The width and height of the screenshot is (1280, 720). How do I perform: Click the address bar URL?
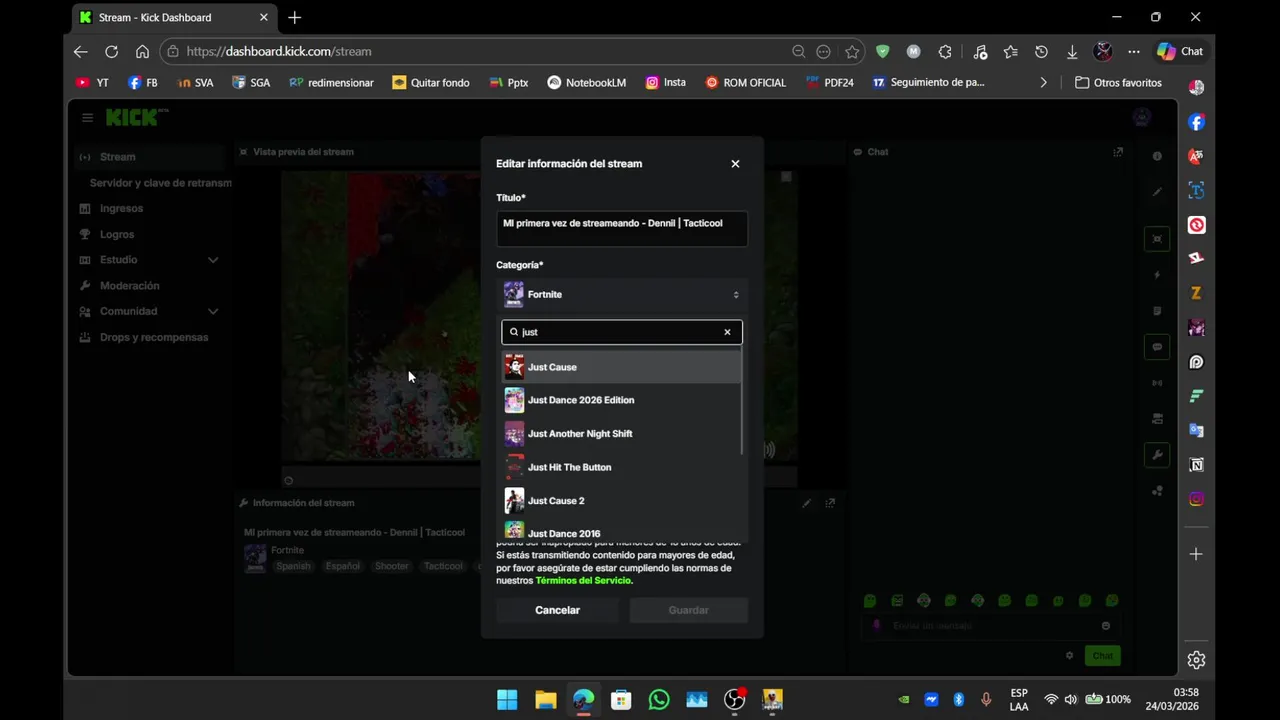pos(279,51)
